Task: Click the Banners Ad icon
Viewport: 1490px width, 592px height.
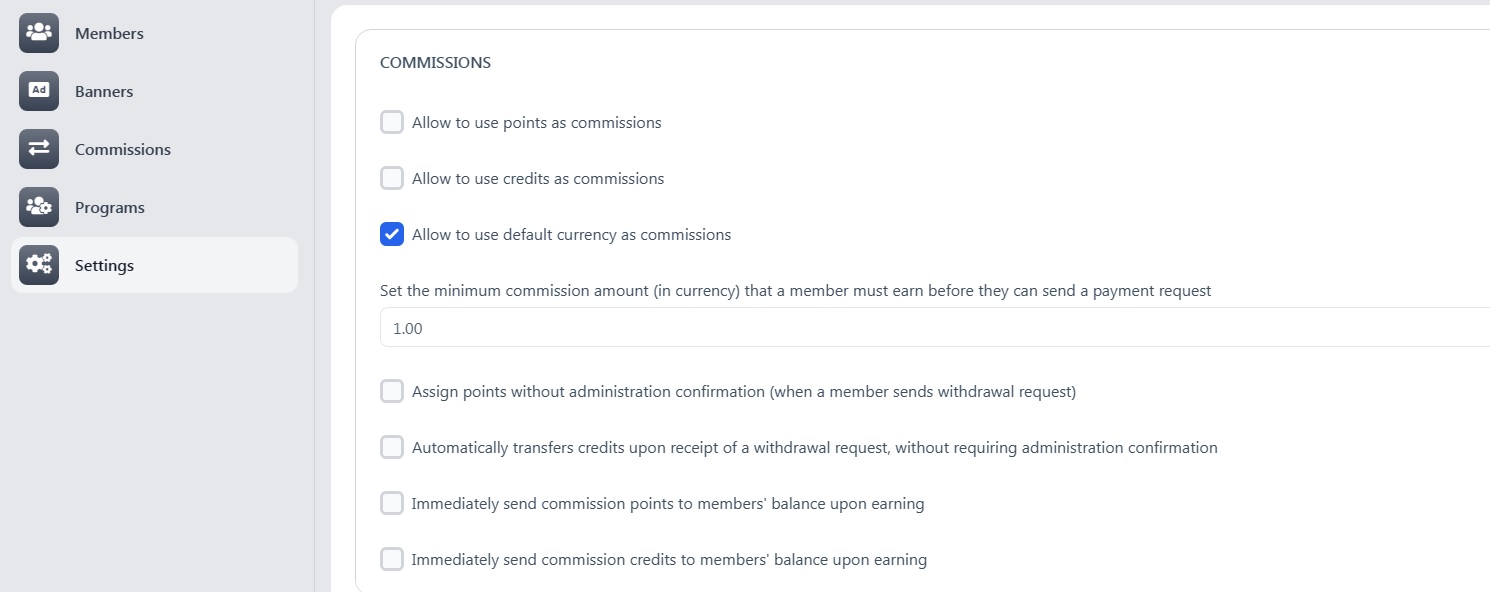Action: point(39,91)
